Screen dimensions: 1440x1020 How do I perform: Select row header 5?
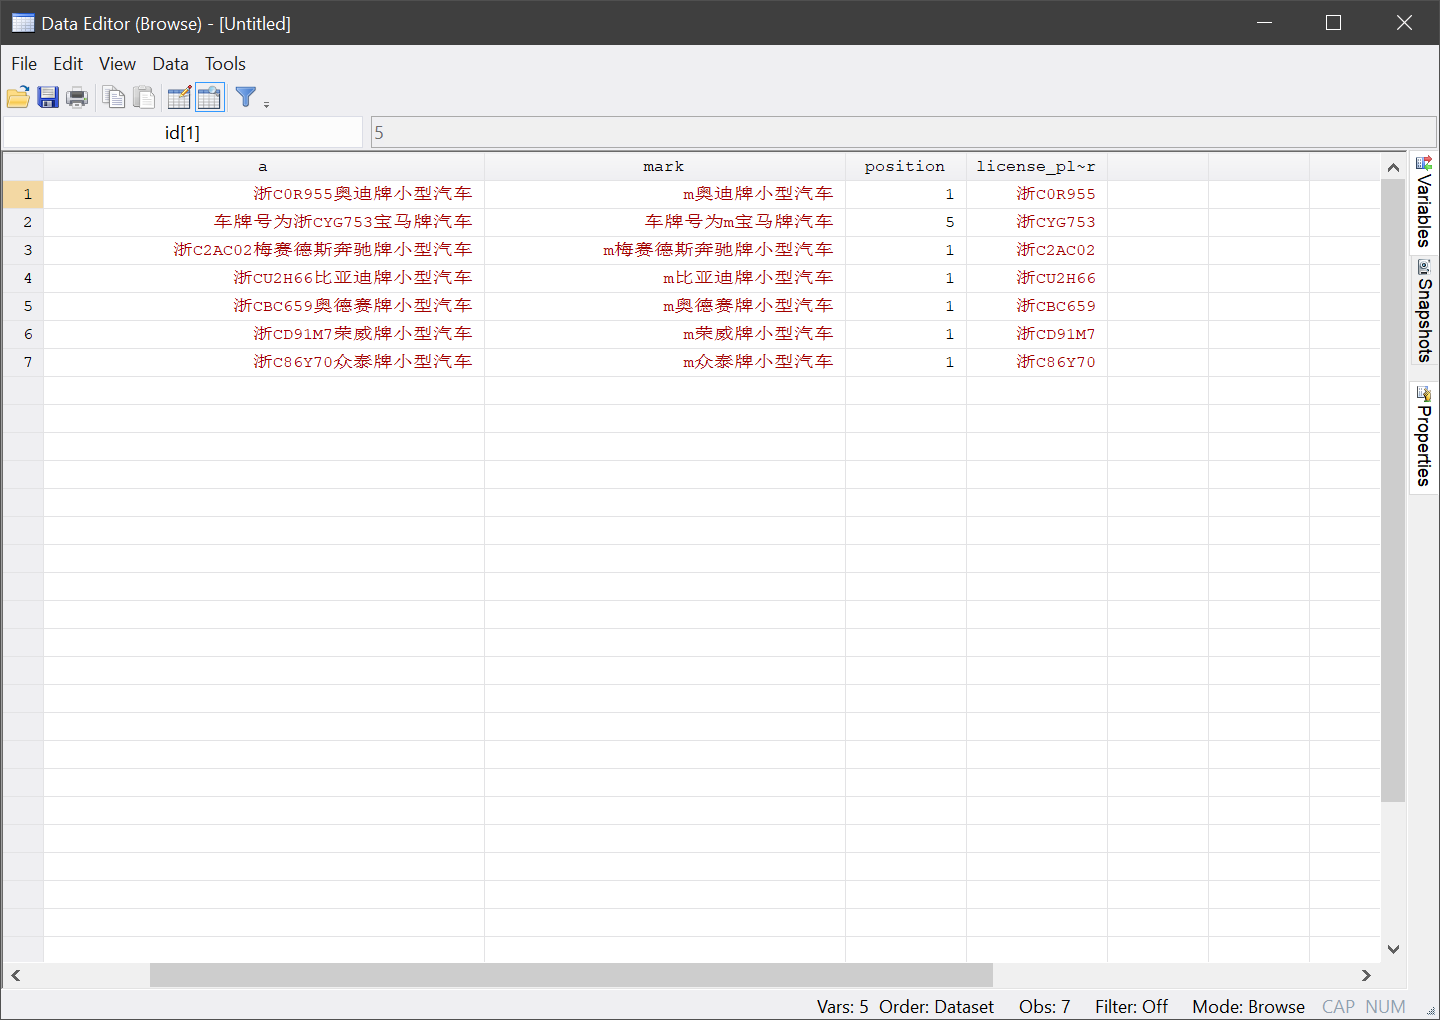23,306
